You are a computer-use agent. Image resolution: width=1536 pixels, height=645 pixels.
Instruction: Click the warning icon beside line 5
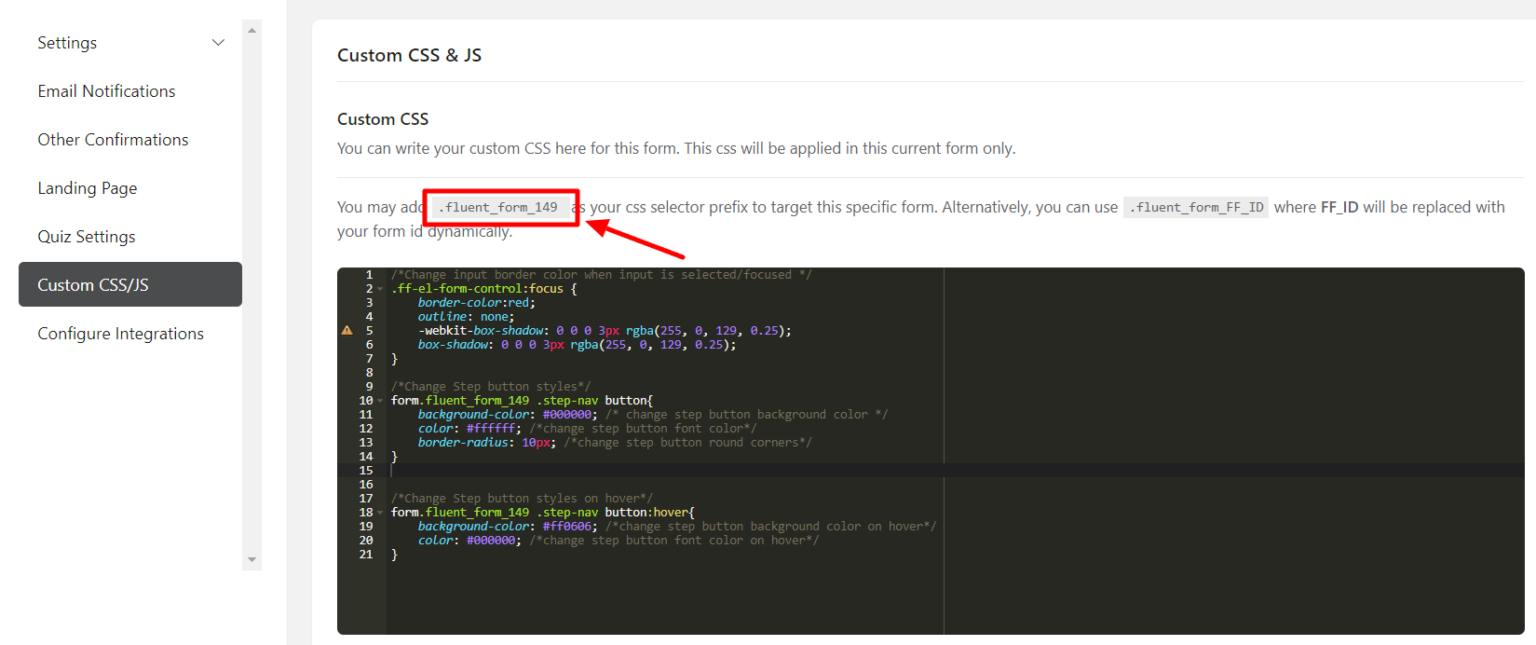click(x=347, y=330)
